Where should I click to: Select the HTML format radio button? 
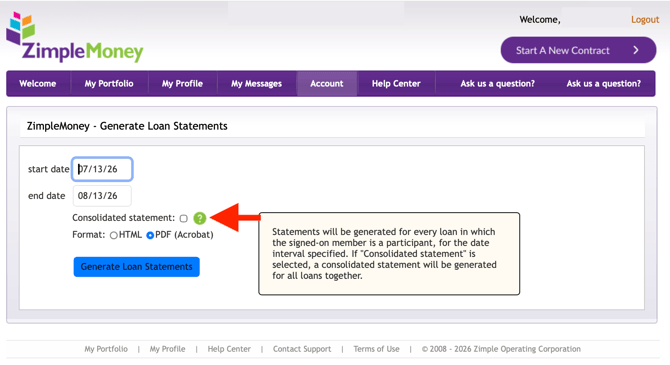(x=114, y=235)
